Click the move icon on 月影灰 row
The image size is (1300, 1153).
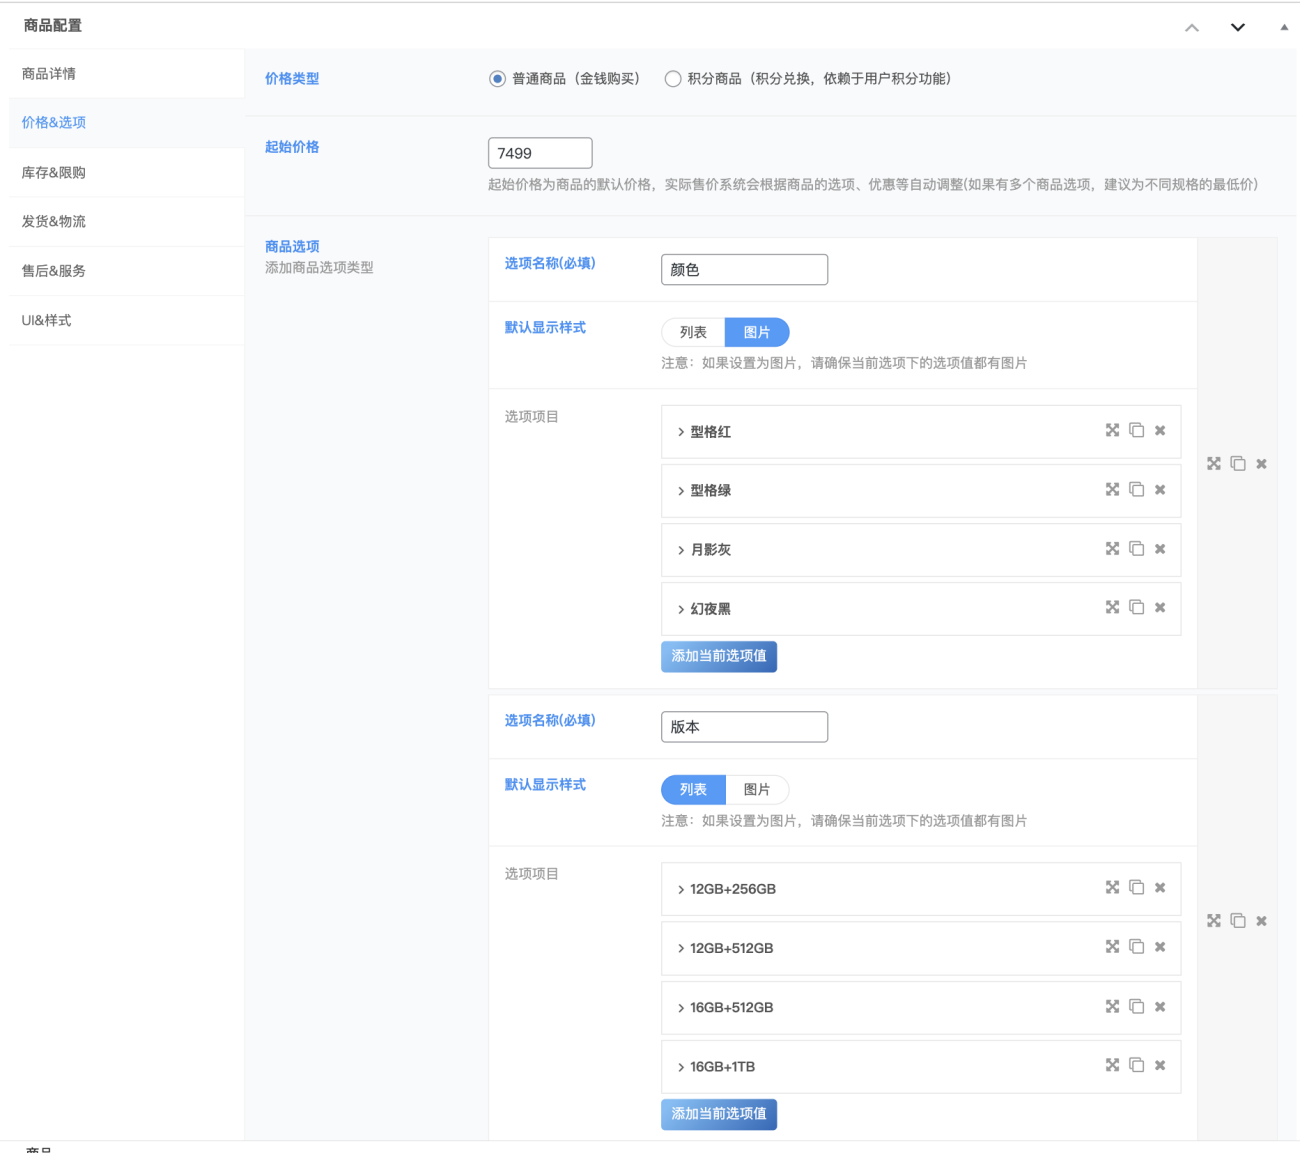click(x=1112, y=549)
